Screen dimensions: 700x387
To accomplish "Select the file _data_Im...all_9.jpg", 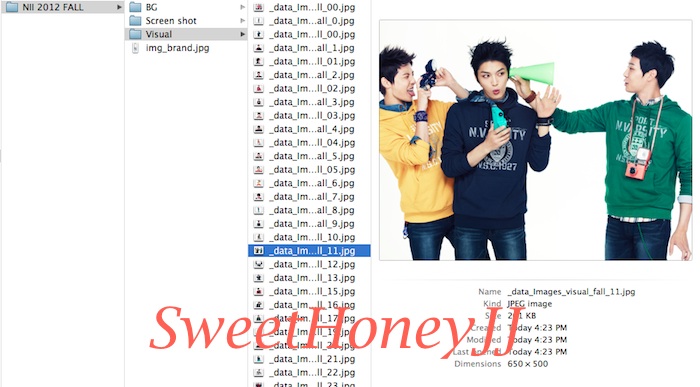I will point(309,224).
